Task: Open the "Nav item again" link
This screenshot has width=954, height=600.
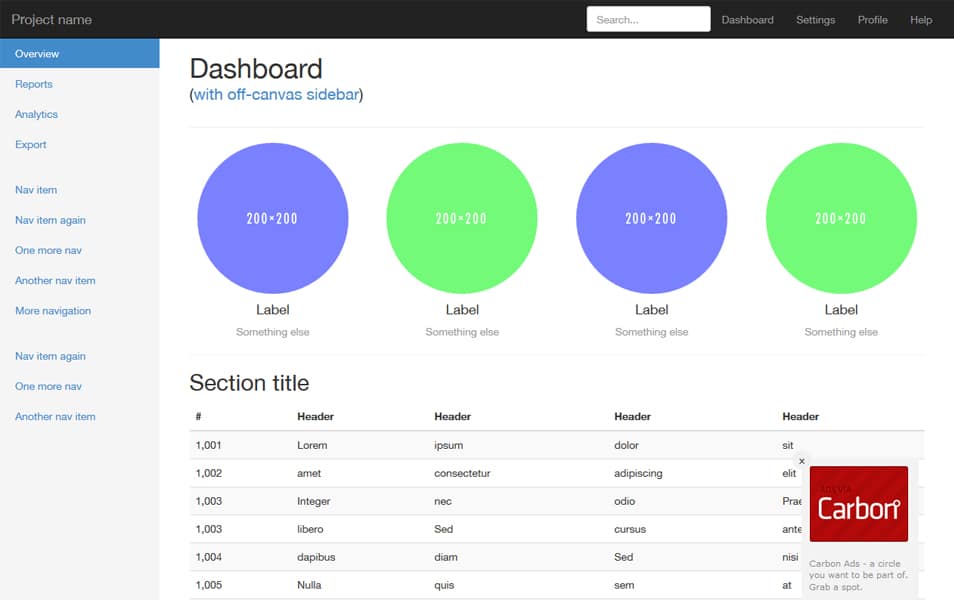Action: (x=49, y=219)
